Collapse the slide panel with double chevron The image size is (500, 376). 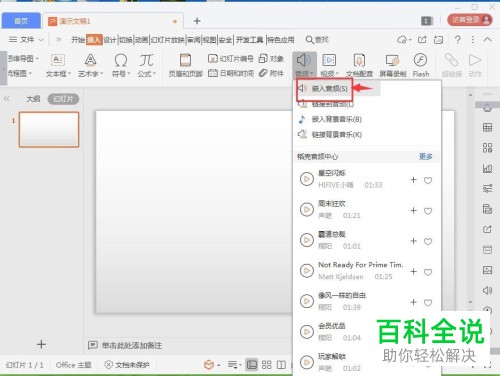(7, 99)
